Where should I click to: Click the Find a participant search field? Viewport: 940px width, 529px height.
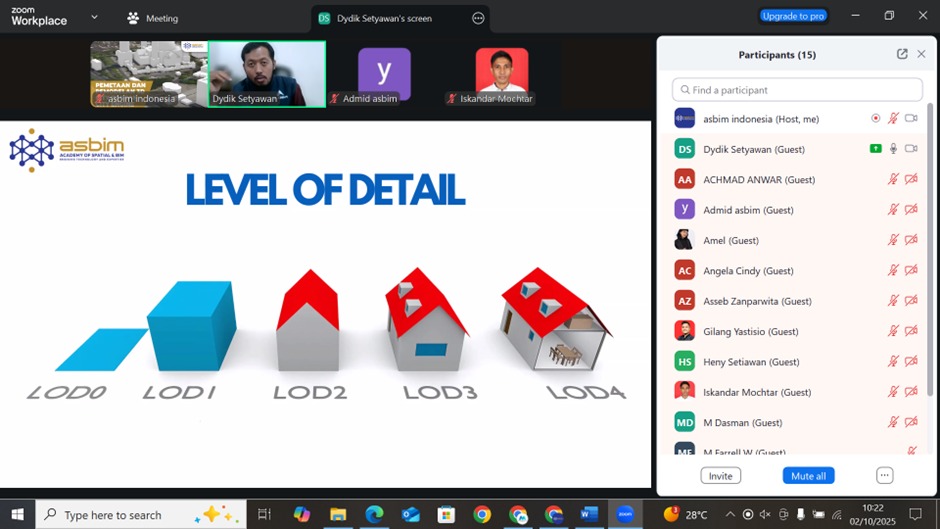coord(797,90)
